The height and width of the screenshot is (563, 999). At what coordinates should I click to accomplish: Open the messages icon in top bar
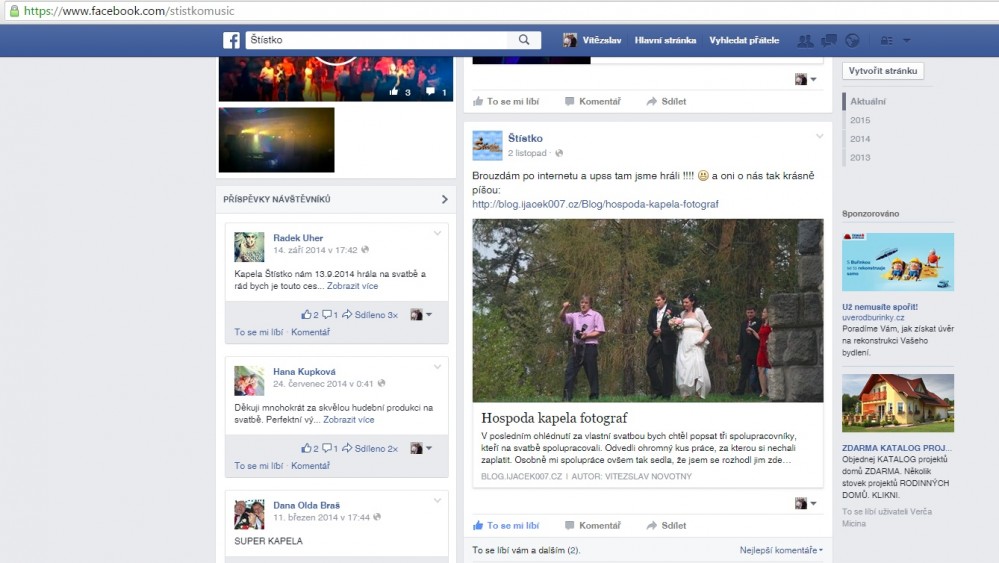click(x=828, y=41)
